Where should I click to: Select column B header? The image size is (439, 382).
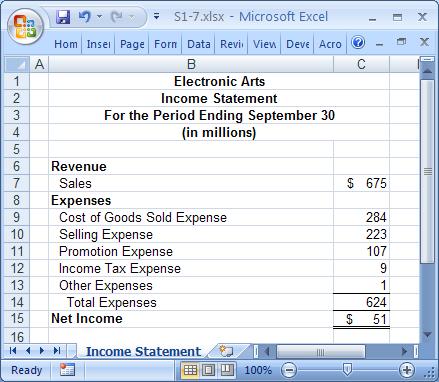pyautogui.click(x=191, y=64)
